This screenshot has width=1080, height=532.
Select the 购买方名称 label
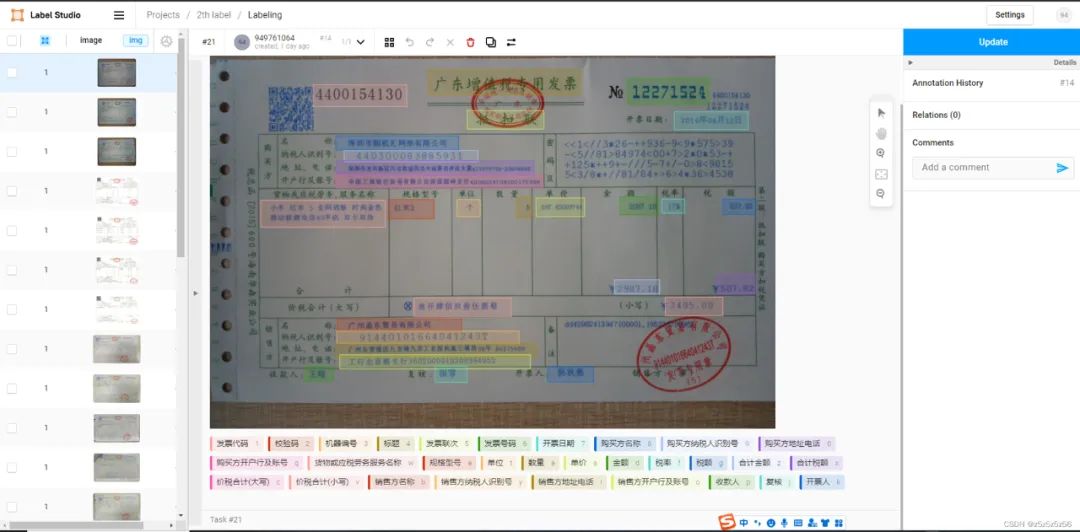[x=625, y=444]
